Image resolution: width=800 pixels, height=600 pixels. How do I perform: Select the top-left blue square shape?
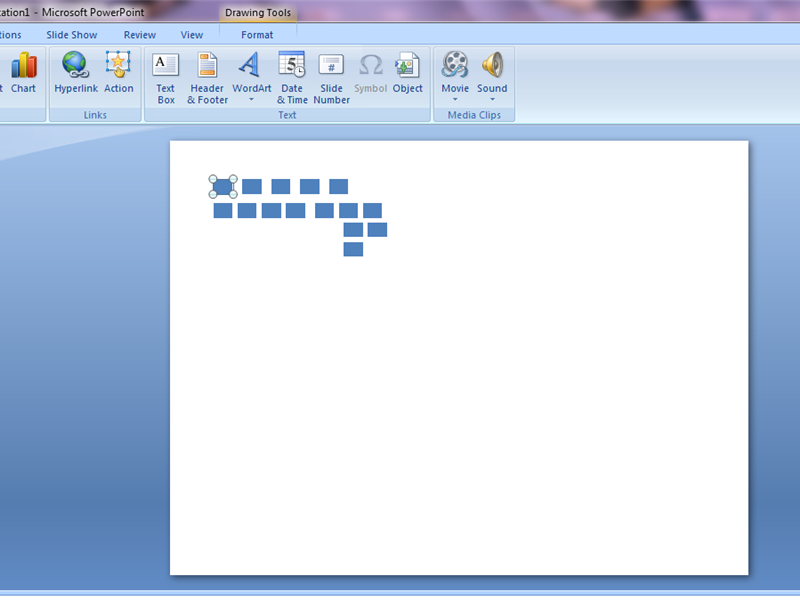click(222, 187)
